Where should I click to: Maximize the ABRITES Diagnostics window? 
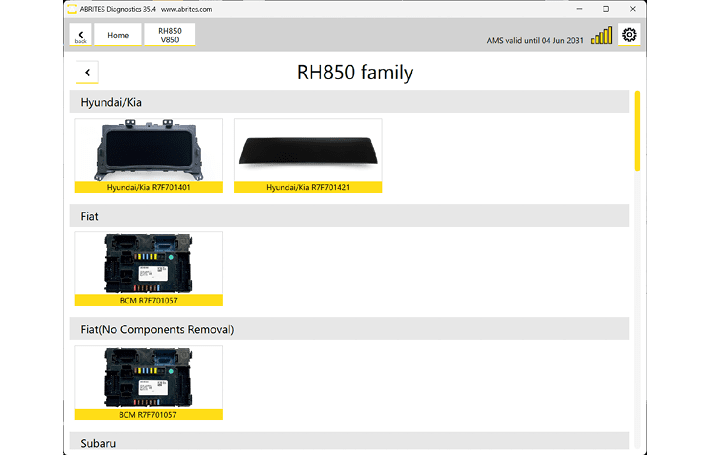pos(605,8)
